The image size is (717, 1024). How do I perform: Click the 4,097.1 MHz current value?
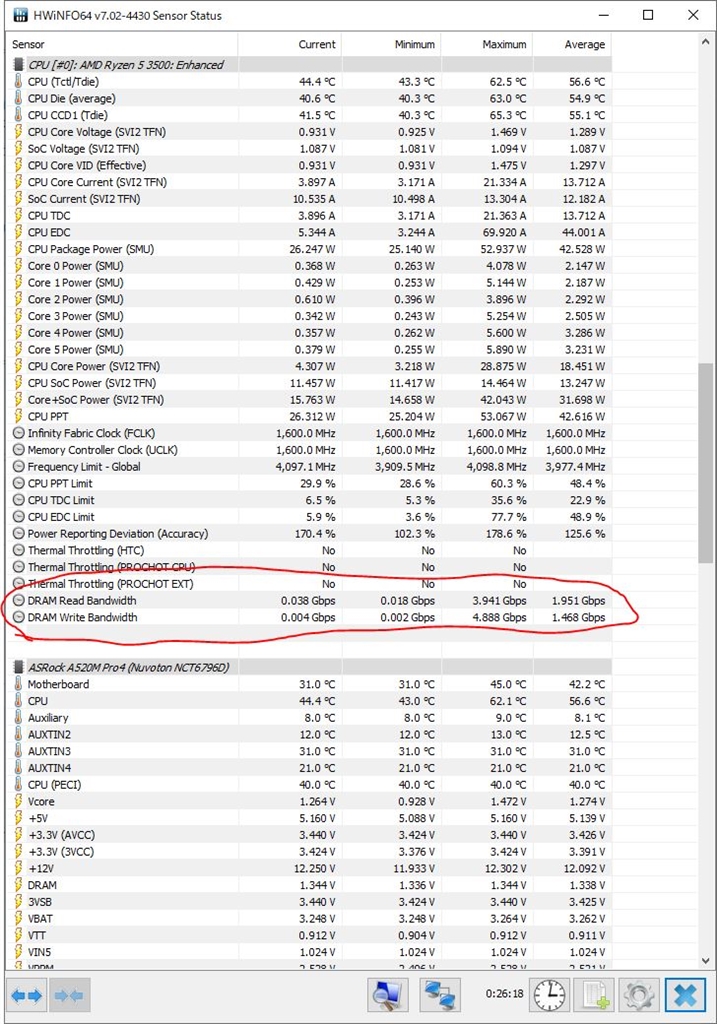[x=306, y=467]
